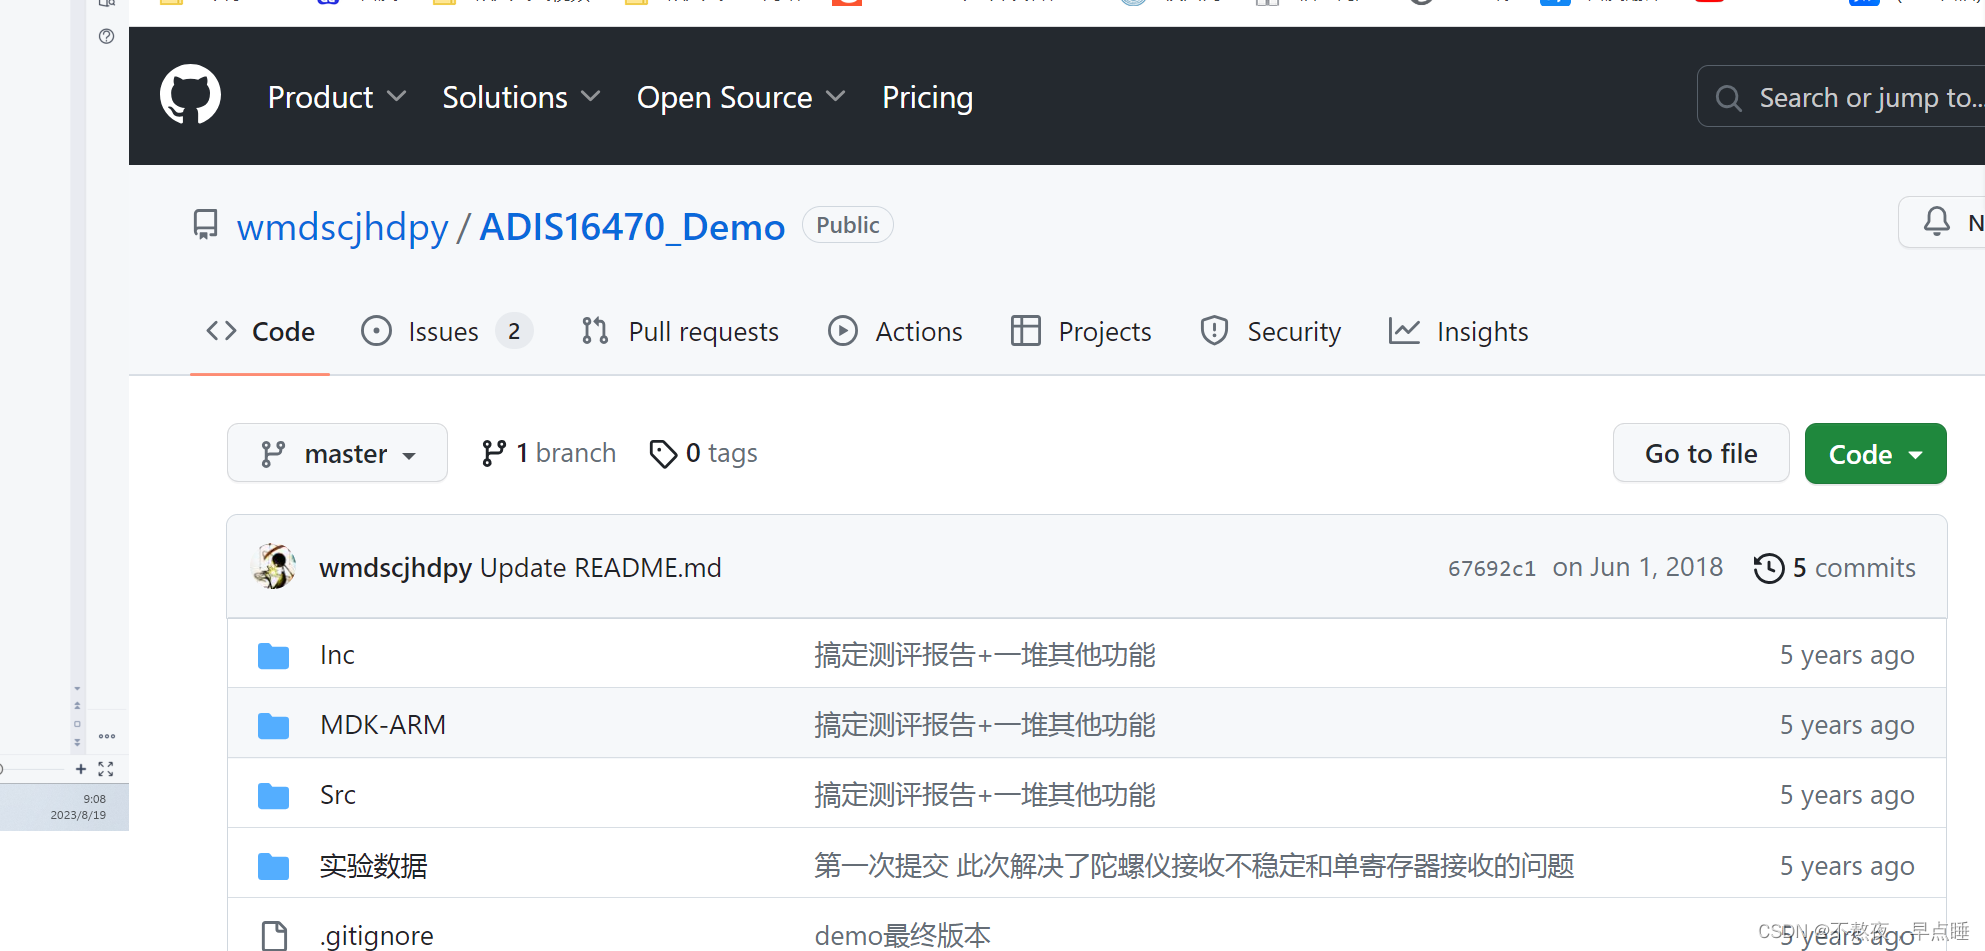Click the plus zoom icon in left panel
Viewport: 1985px width, 951px height.
[x=81, y=769]
